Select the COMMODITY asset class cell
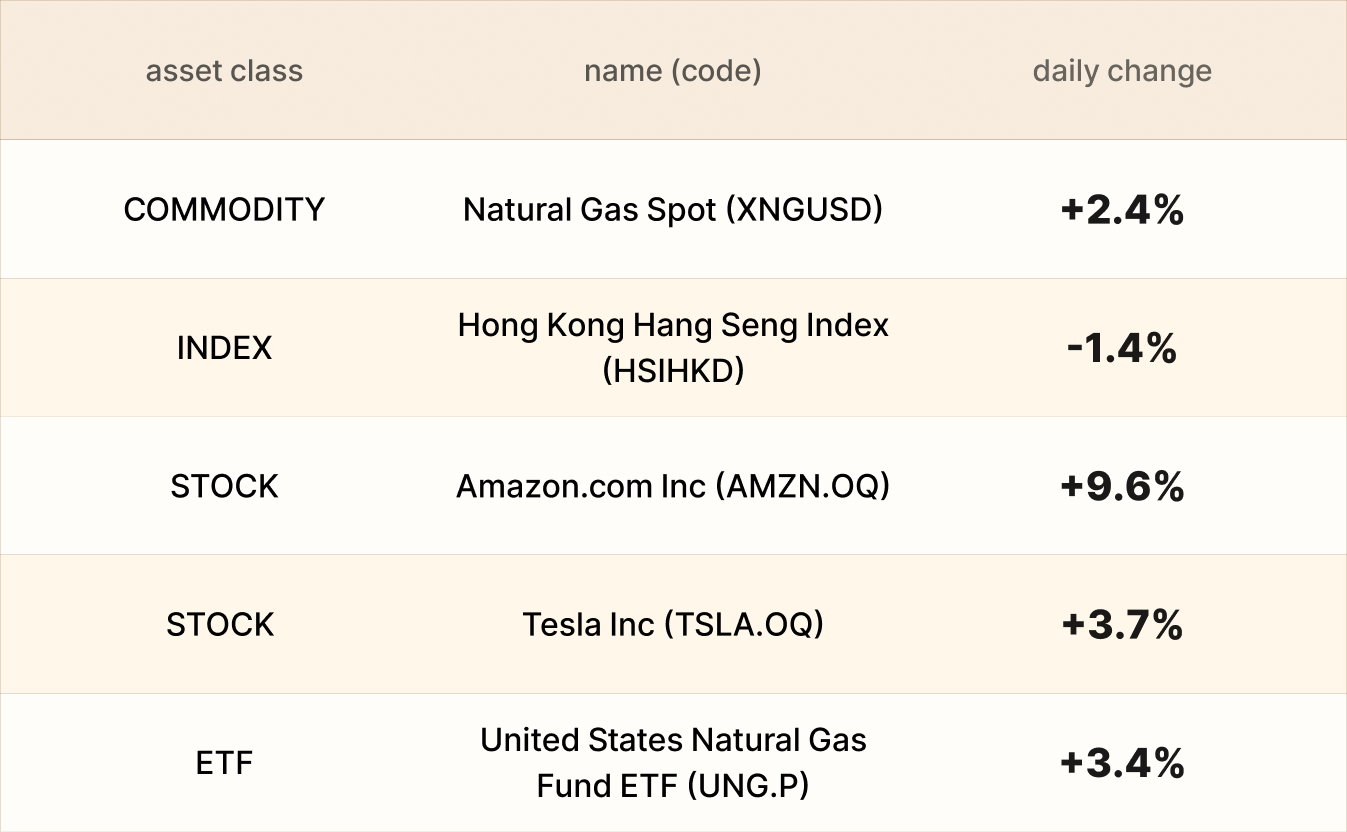This screenshot has height=832, width=1347. [x=224, y=210]
